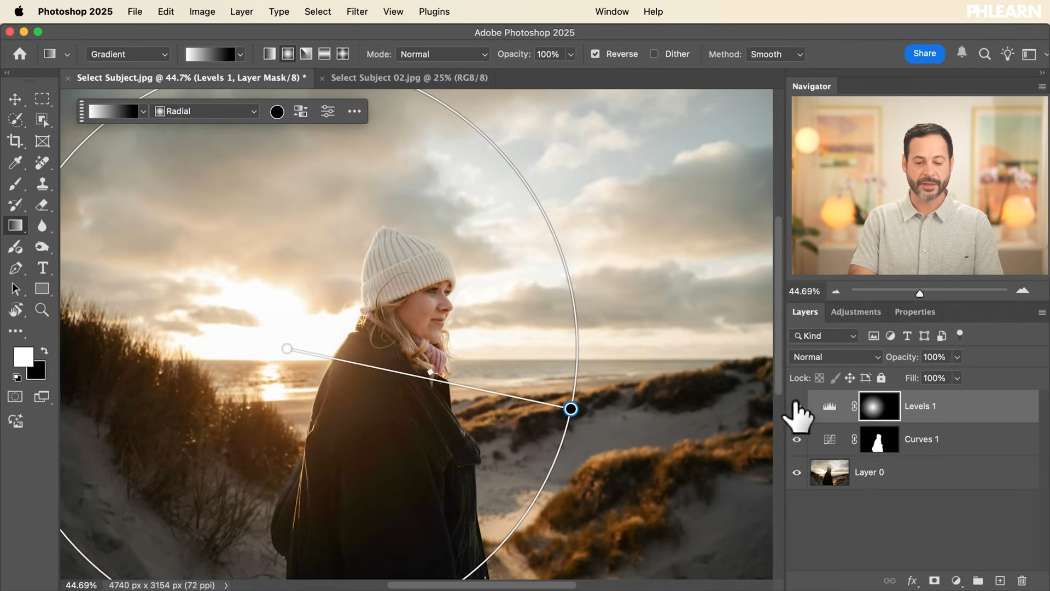Toggle lock all padlock icon
This screenshot has height=591, width=1050.
click(x=881, y=378)
